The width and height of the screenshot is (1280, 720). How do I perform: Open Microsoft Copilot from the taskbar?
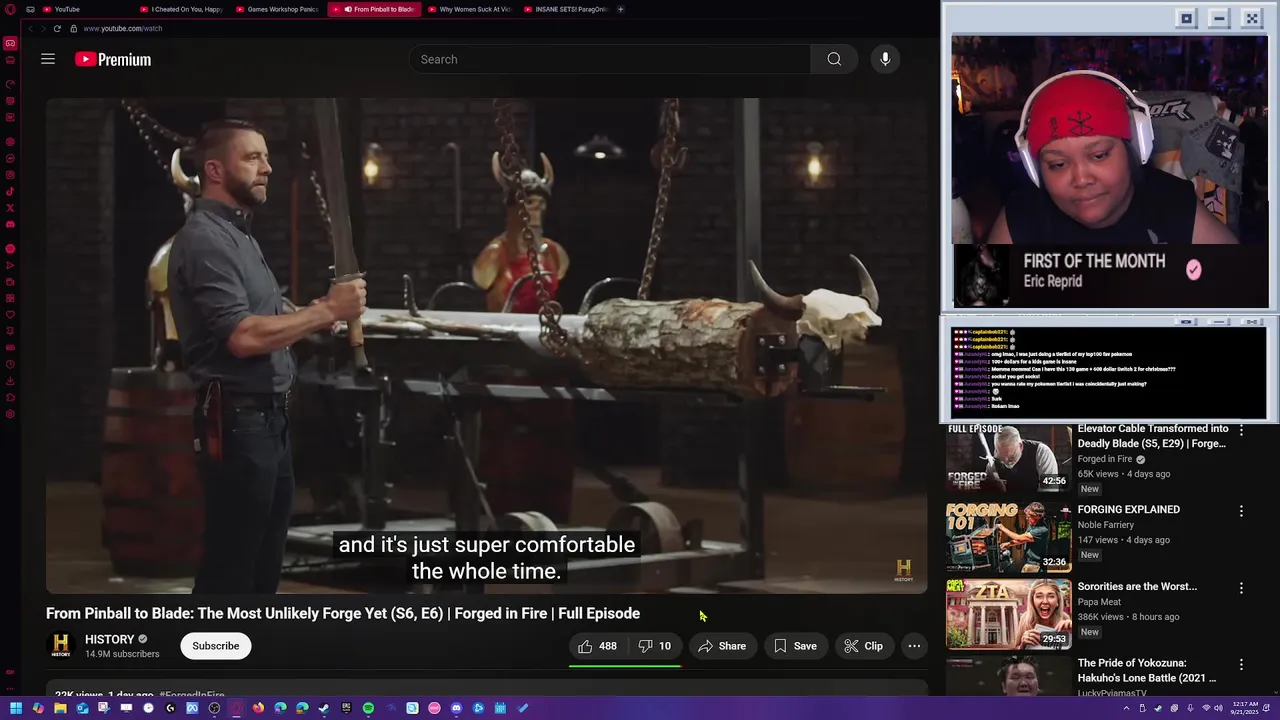[x=38, y=708]
